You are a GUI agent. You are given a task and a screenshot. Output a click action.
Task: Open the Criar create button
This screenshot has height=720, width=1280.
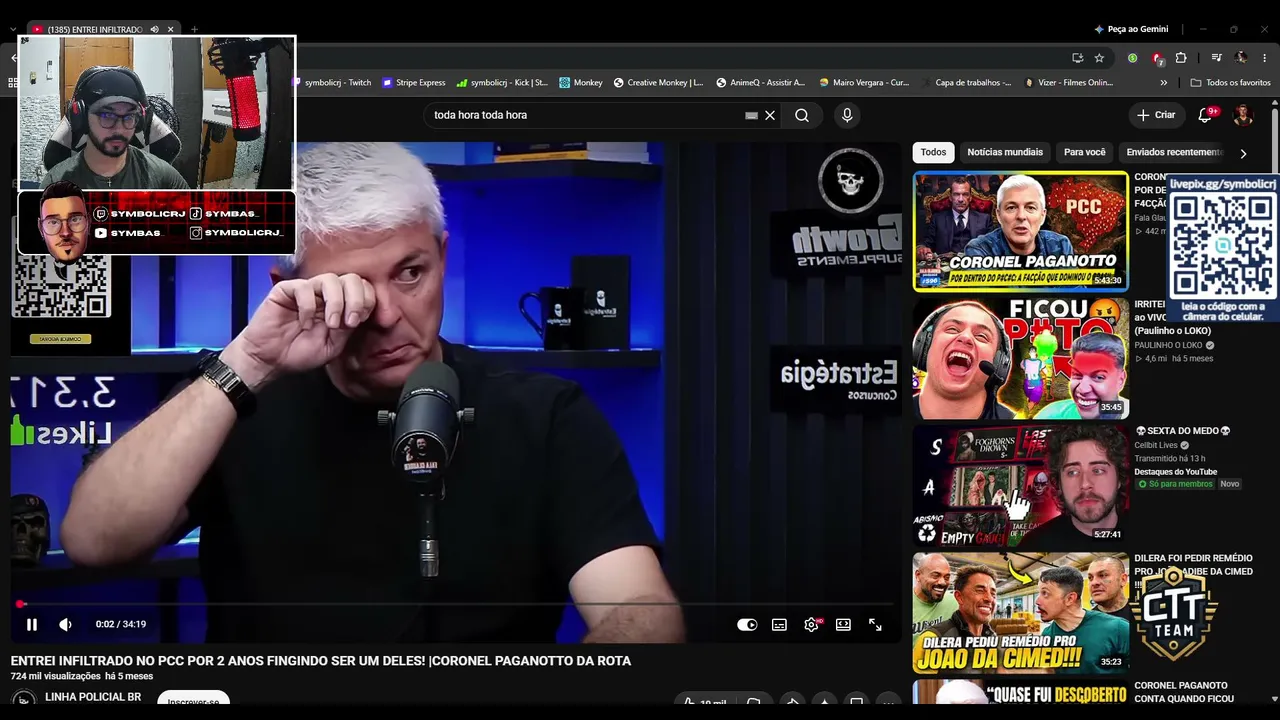pos(1156,115)
